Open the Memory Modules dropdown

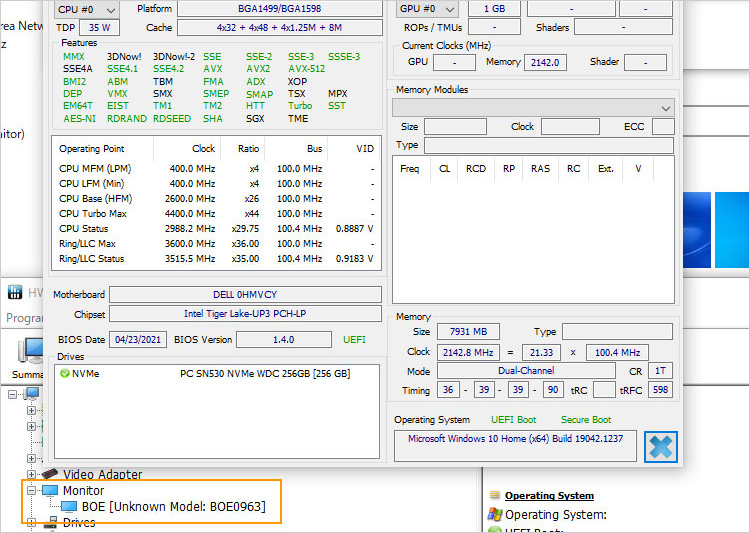point(534,107)
